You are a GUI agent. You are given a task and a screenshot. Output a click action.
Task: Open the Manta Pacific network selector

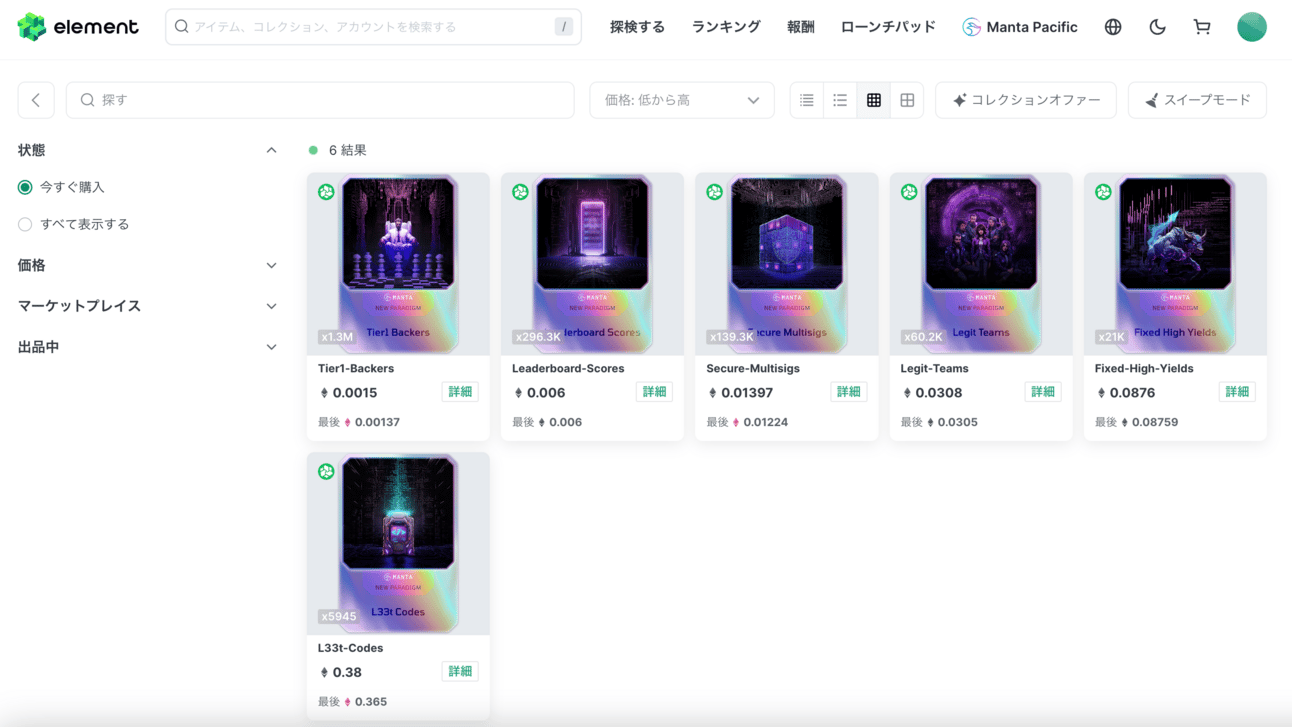[x=1020, y=27]
